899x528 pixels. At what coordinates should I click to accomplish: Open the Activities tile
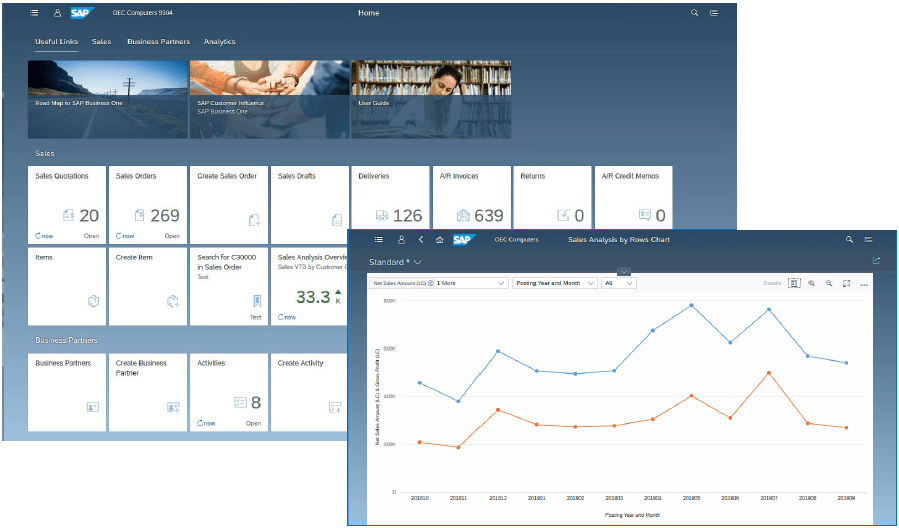229,393
